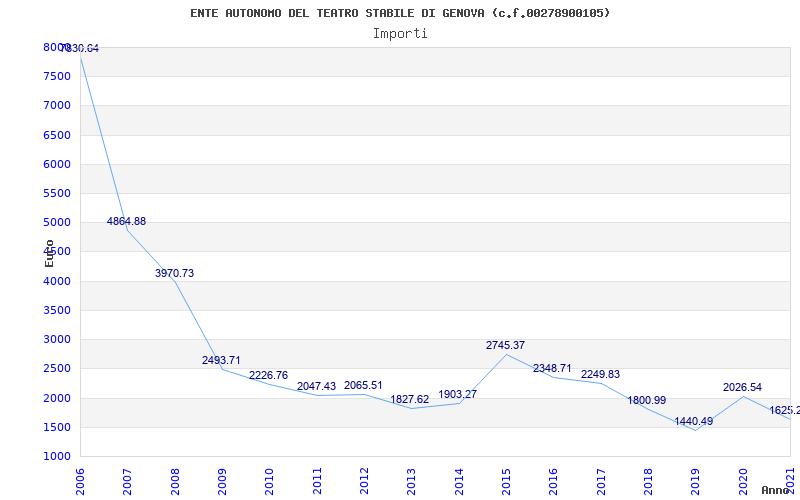The width and height of the screenshot is (800, 500).
Task: Click the 2026.54 data label
Action: click(742, 387)
